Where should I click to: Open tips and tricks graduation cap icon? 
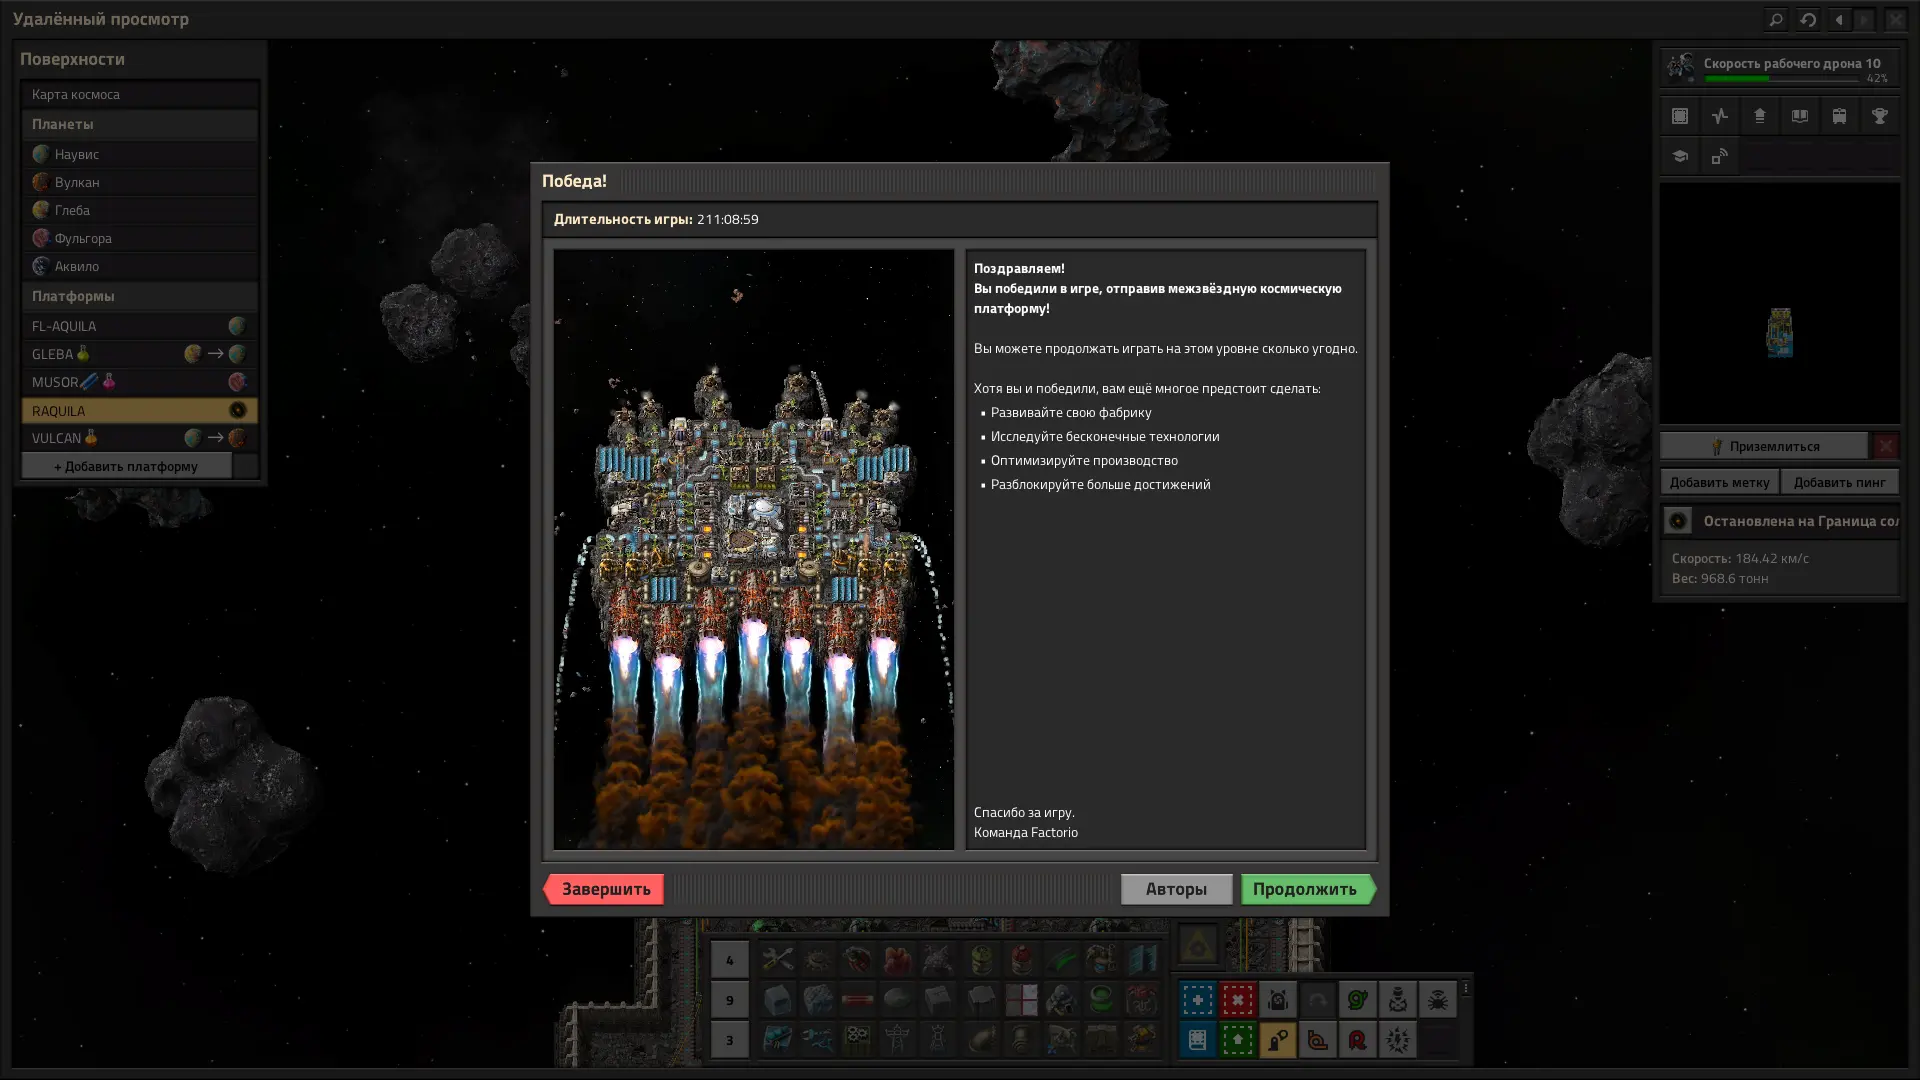click(1680, 156)
